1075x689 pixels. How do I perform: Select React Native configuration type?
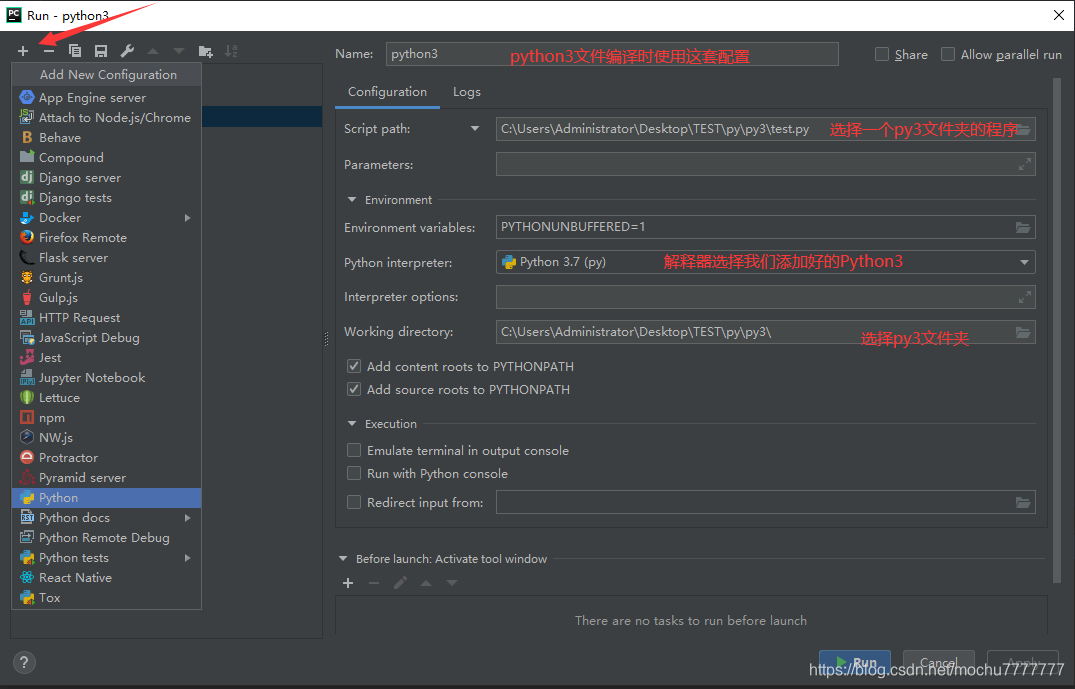[x=106, y=577]
